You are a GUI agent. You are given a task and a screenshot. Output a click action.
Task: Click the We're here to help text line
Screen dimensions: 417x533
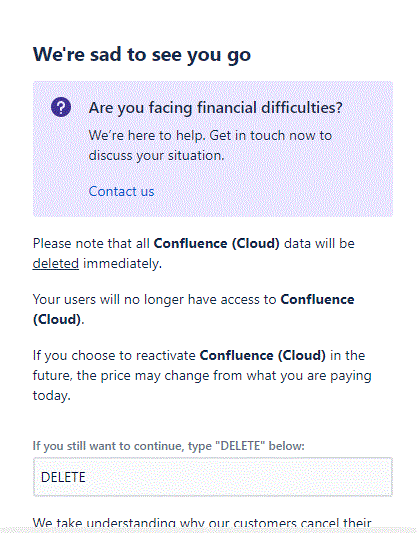(x=210, y=135)
